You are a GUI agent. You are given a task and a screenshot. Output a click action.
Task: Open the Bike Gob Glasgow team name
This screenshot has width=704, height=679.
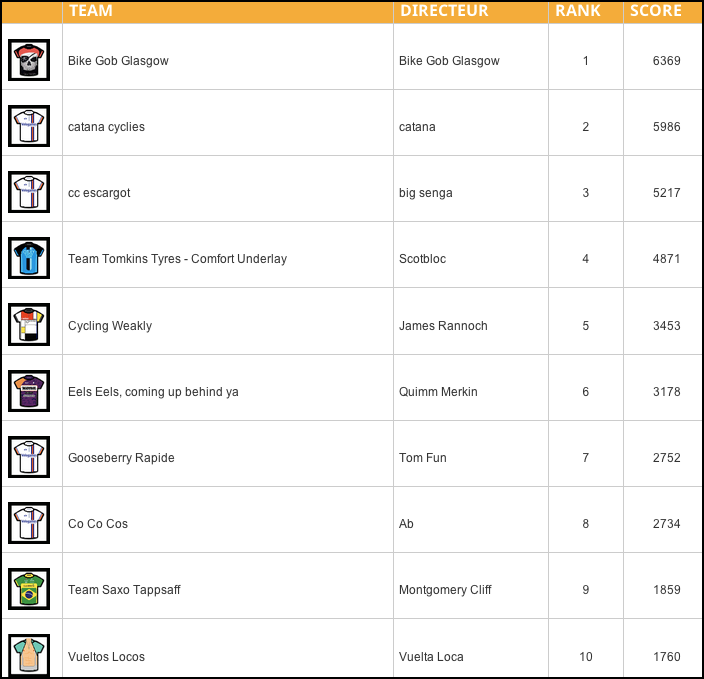coord(118,61)
